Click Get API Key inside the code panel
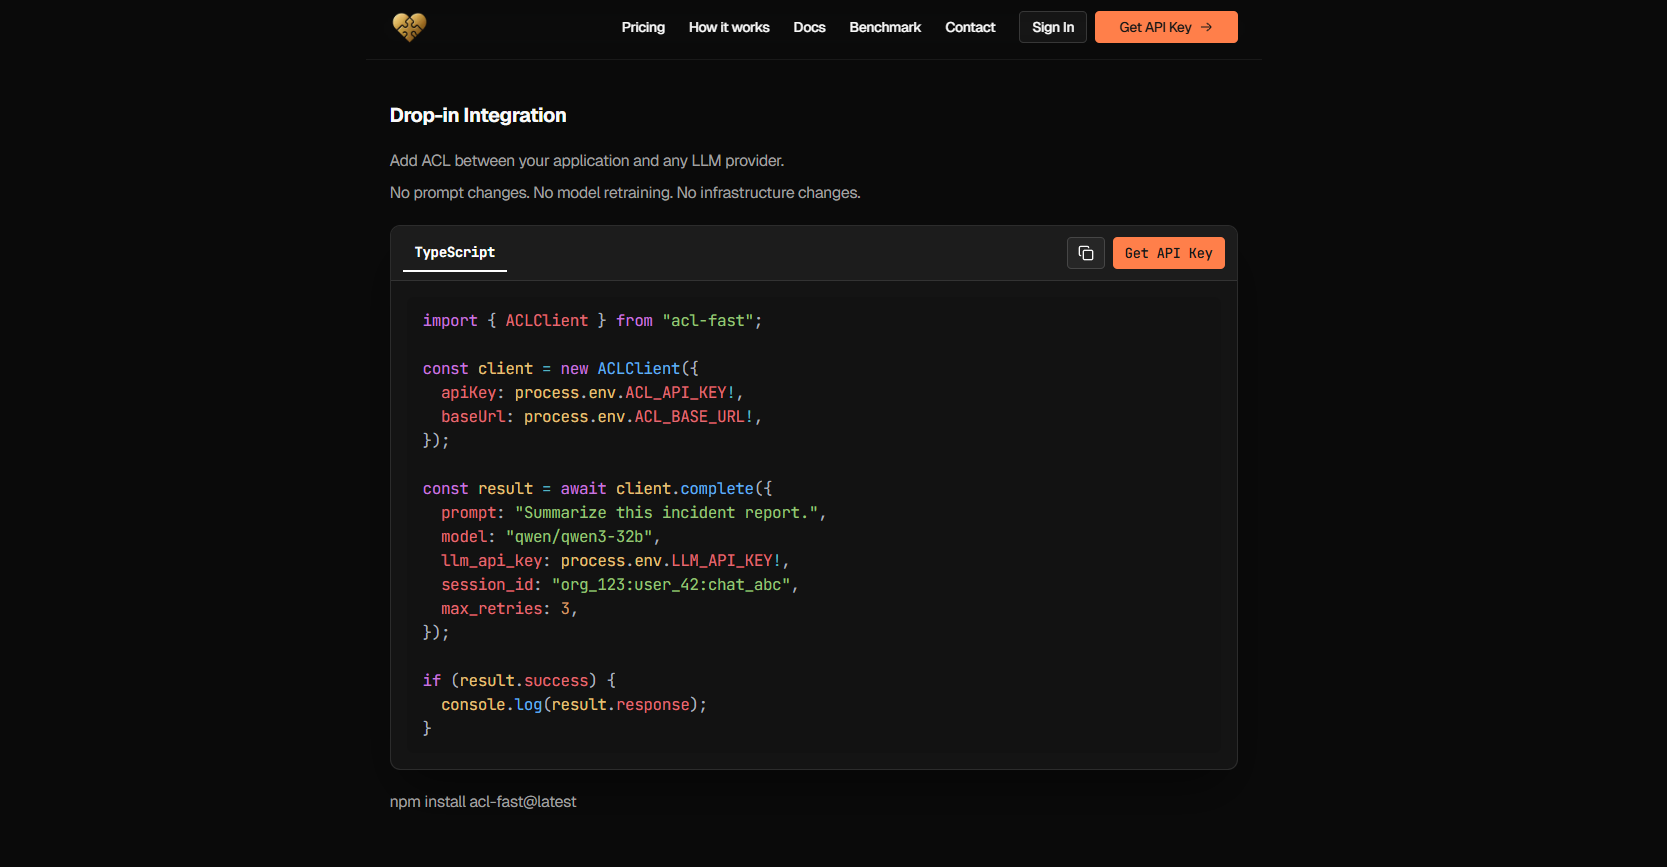The height and width of the screenshot is (867, 1667). 1168,253
